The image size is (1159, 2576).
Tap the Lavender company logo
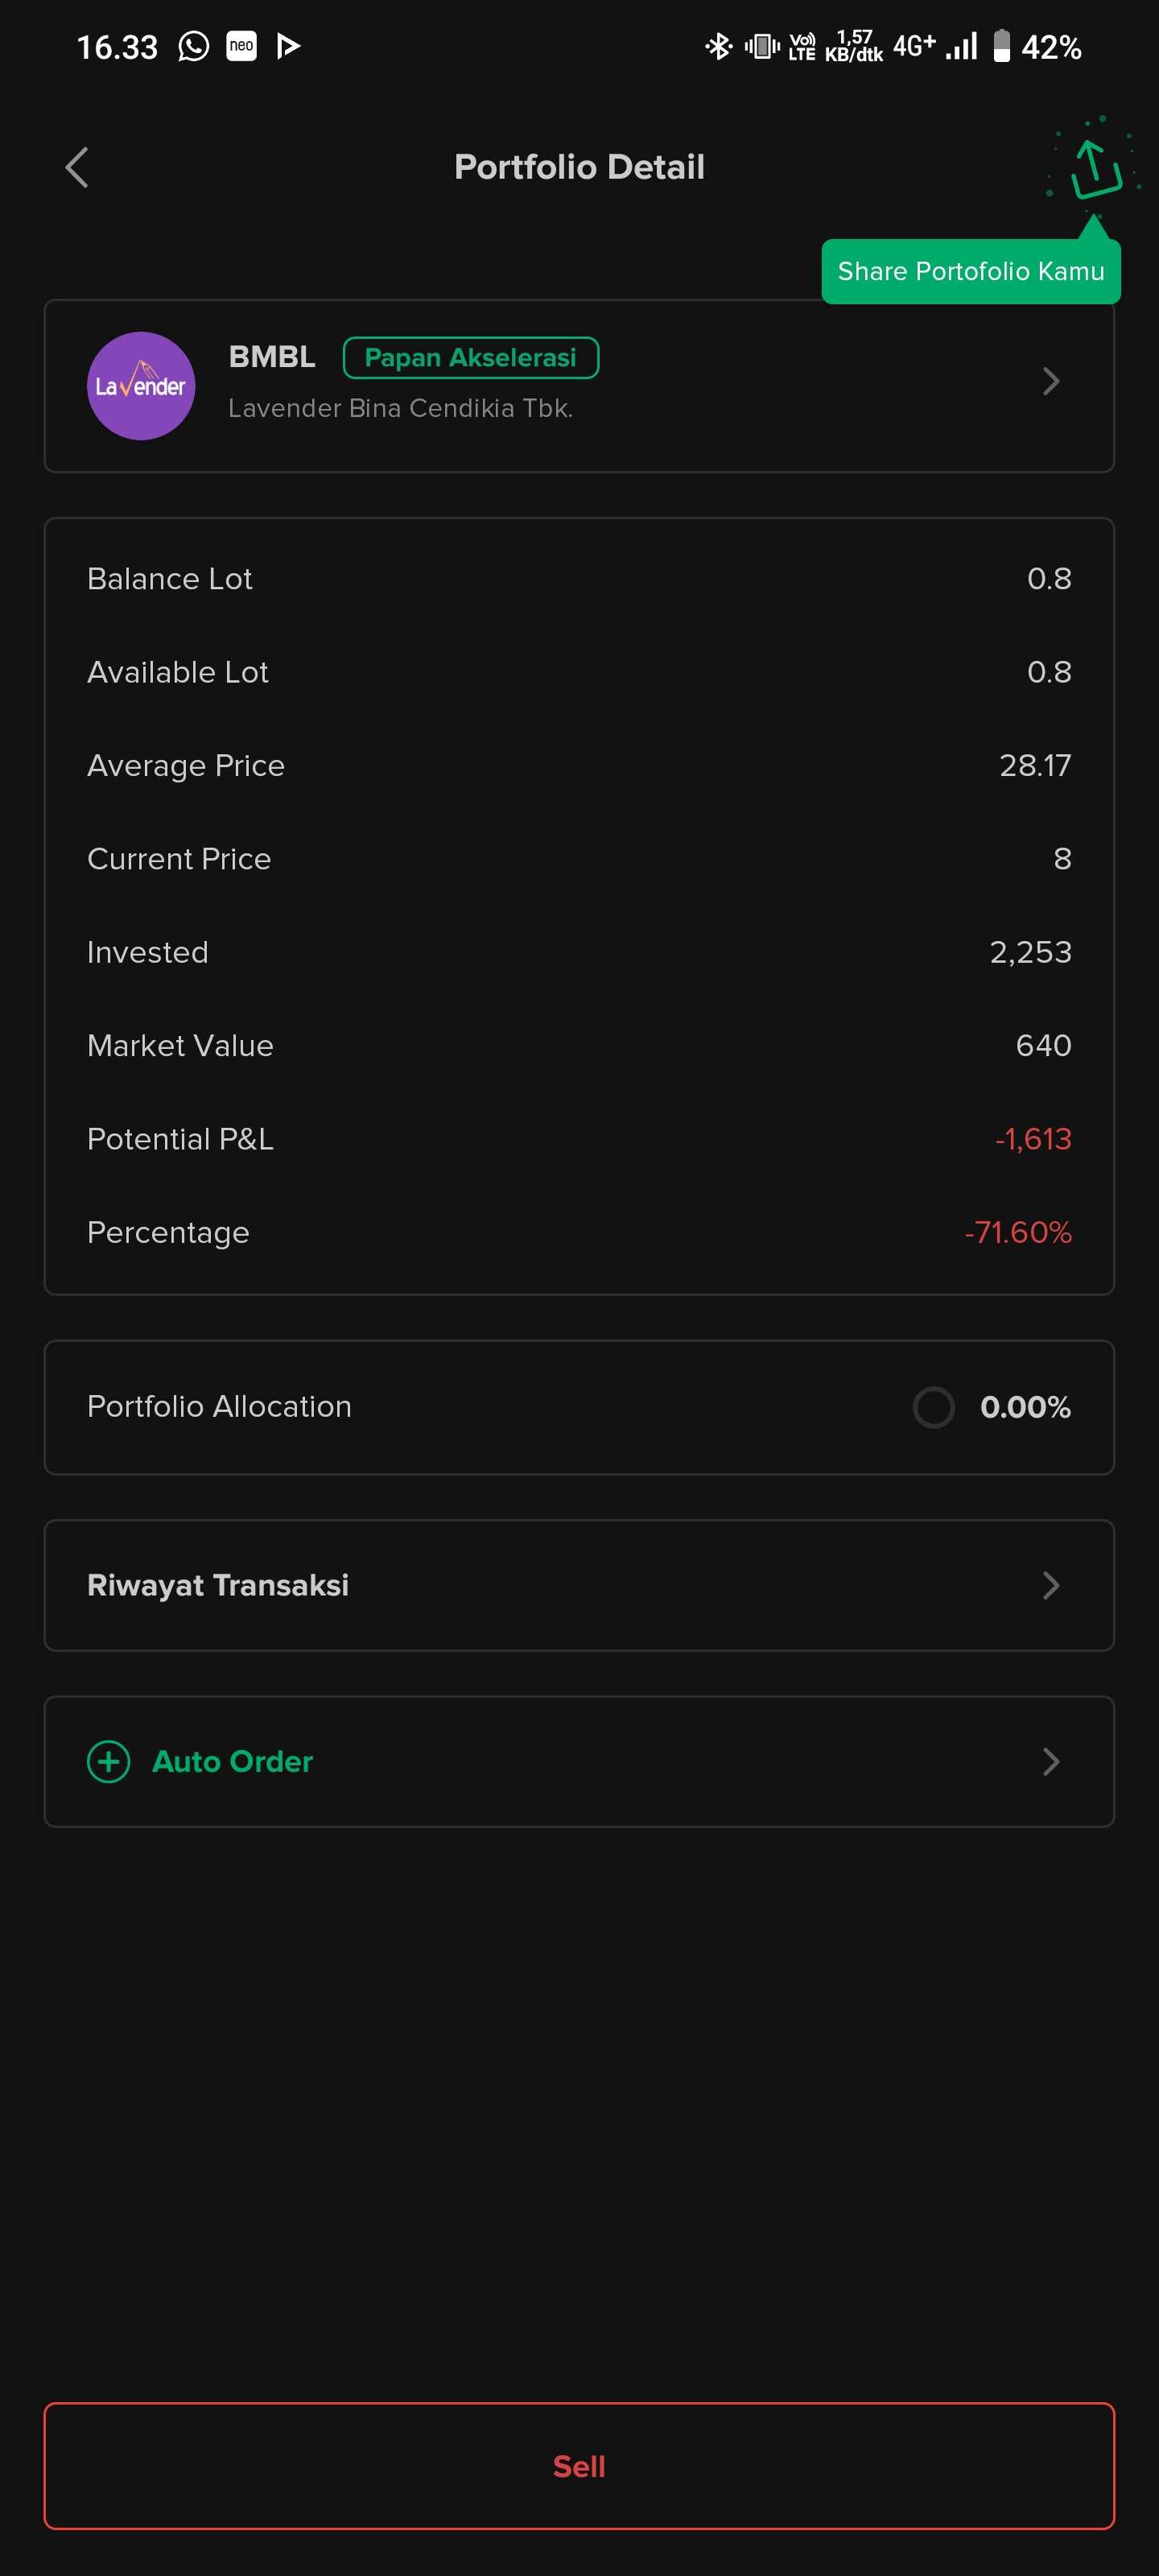(x=141, y=386)
